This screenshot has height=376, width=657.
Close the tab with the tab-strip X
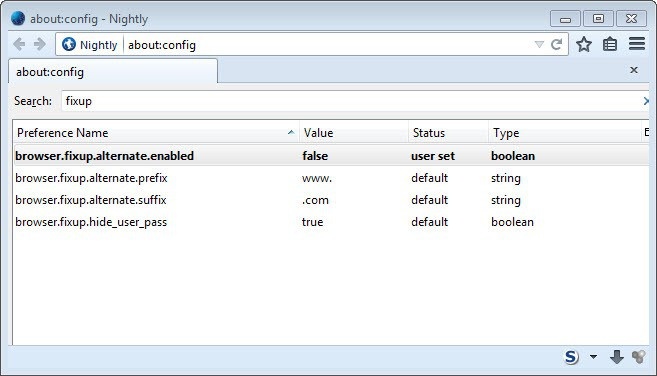[x=634, y=70]
